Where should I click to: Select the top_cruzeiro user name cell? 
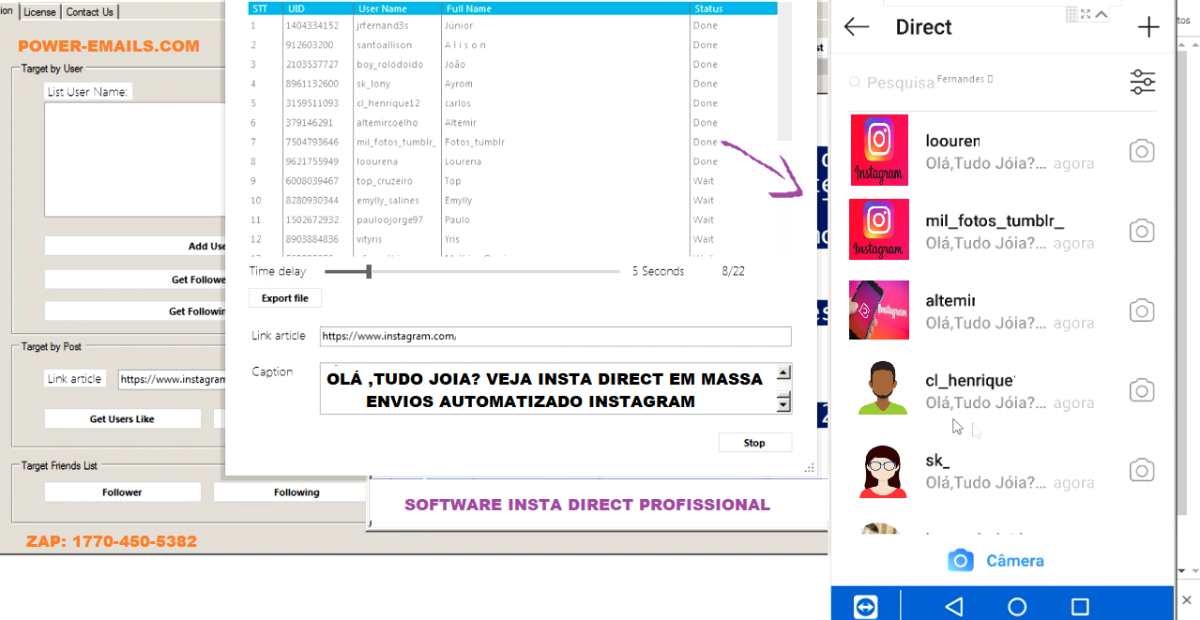point(386,181)
